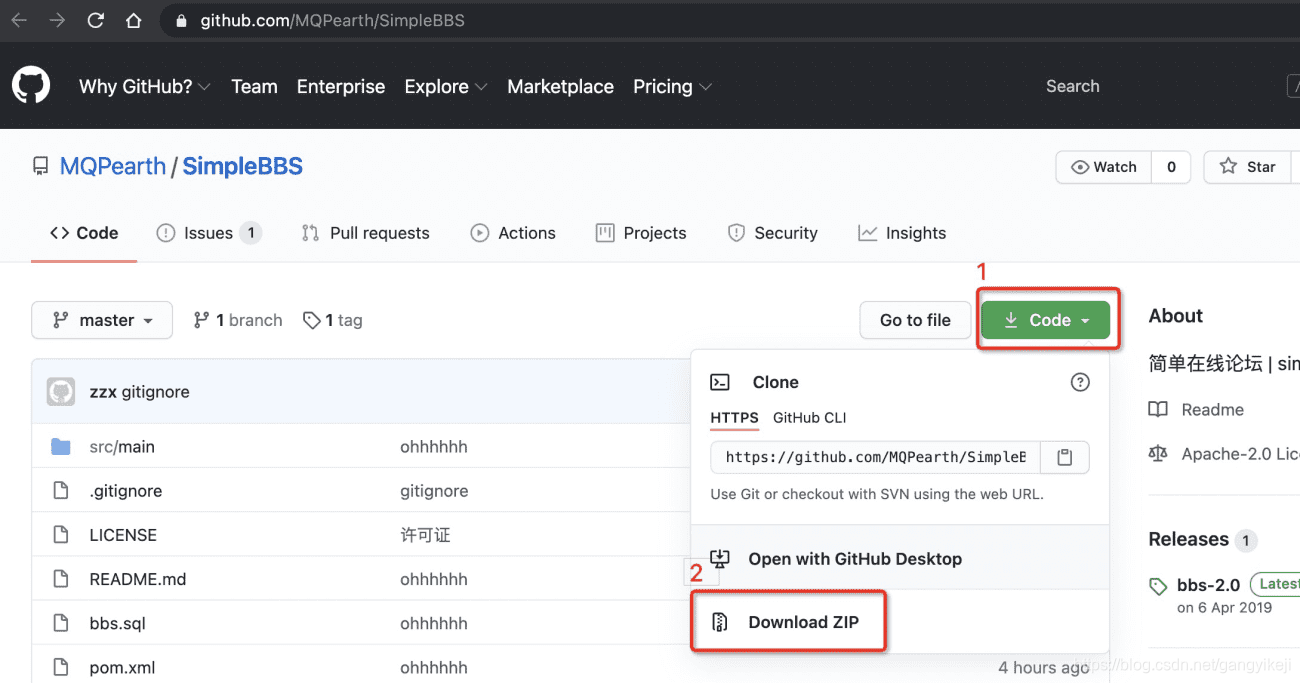Open the Security tab

click(x=772, y=233)
